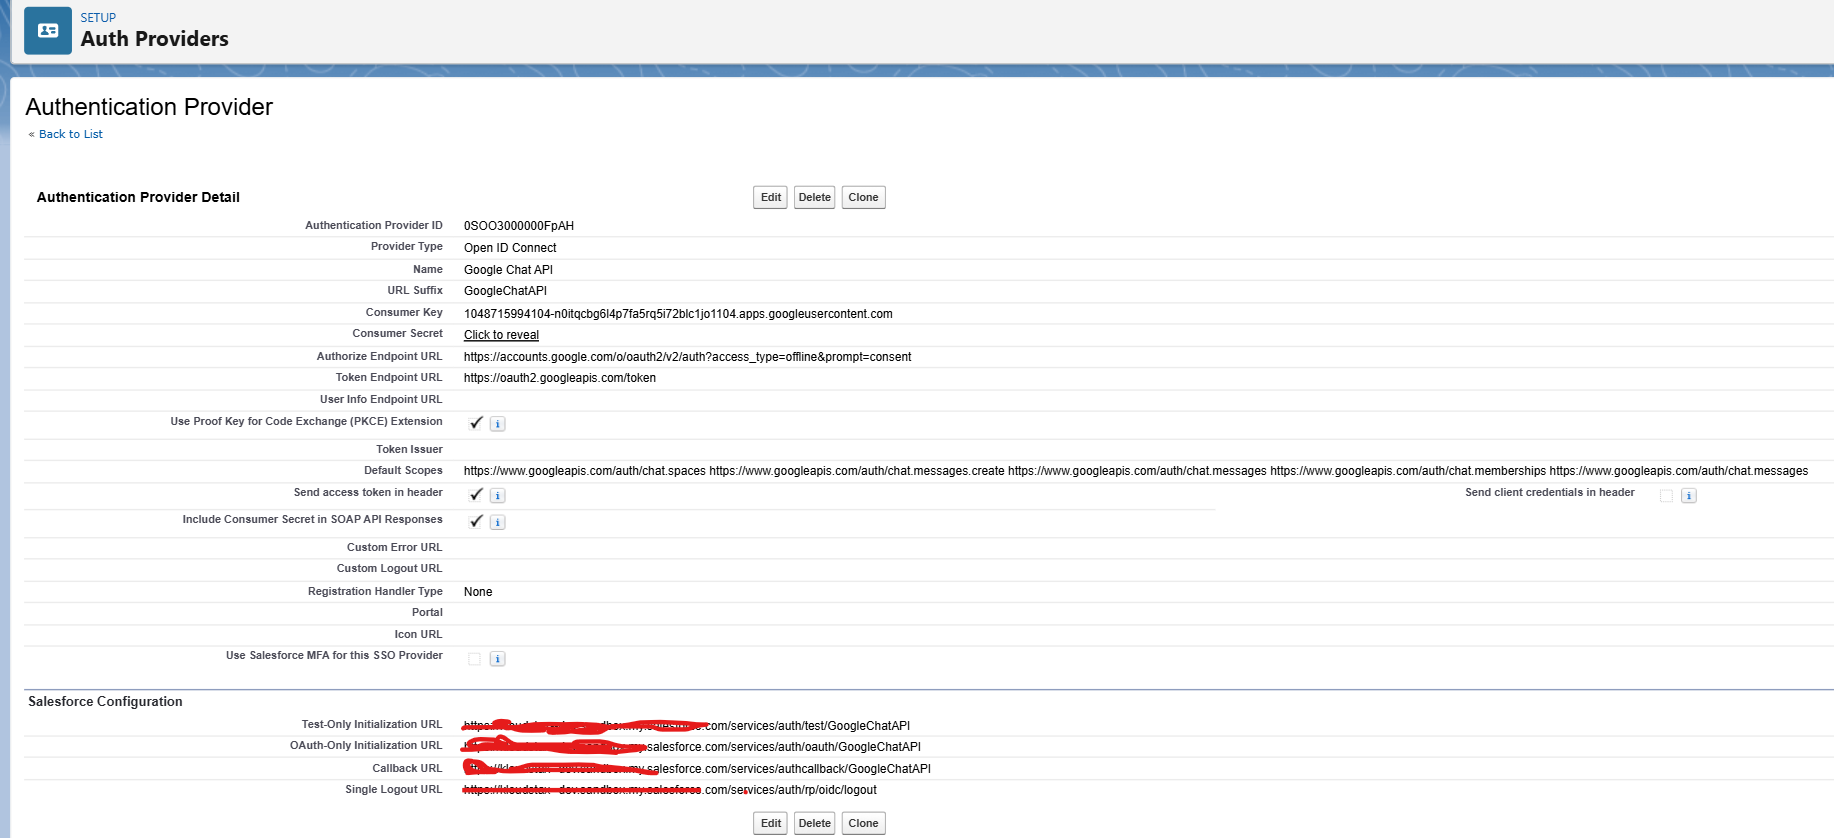
Task: Enable Send client credentials in header checkbox
Action: pos(1666,496)
